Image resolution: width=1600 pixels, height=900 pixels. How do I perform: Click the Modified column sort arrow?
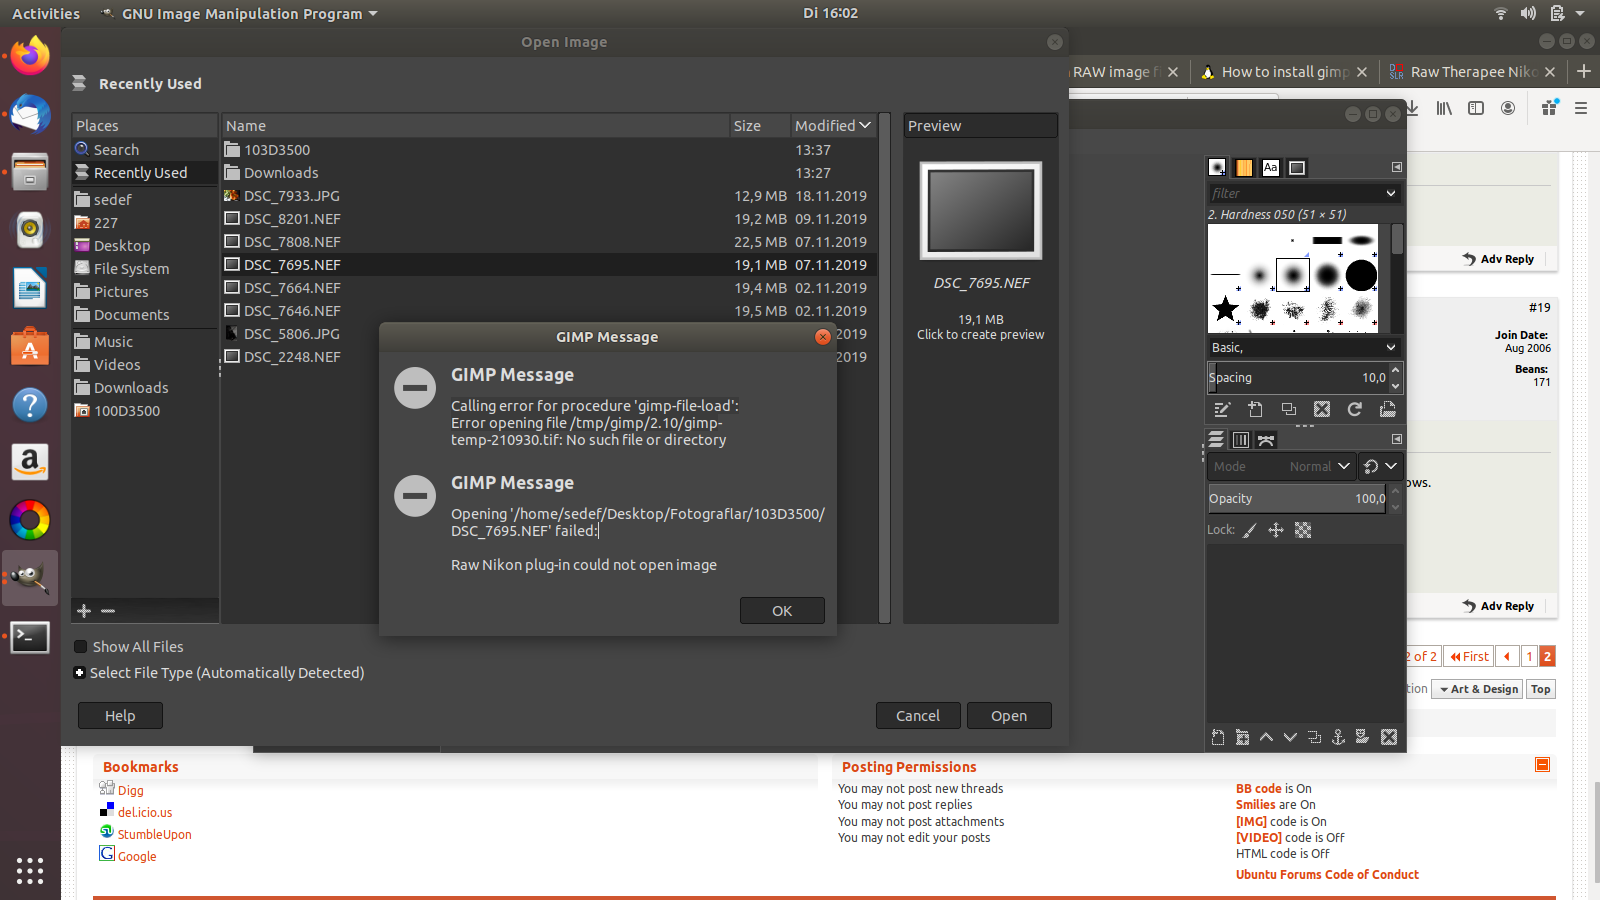[x=865, y=125]
